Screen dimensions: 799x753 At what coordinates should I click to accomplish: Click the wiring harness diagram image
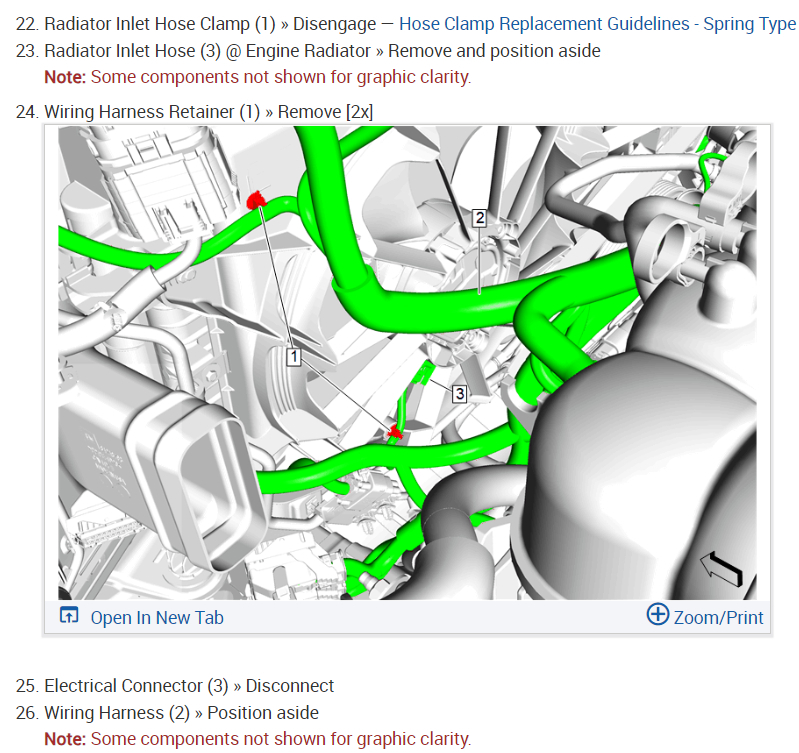pos(407,363)
